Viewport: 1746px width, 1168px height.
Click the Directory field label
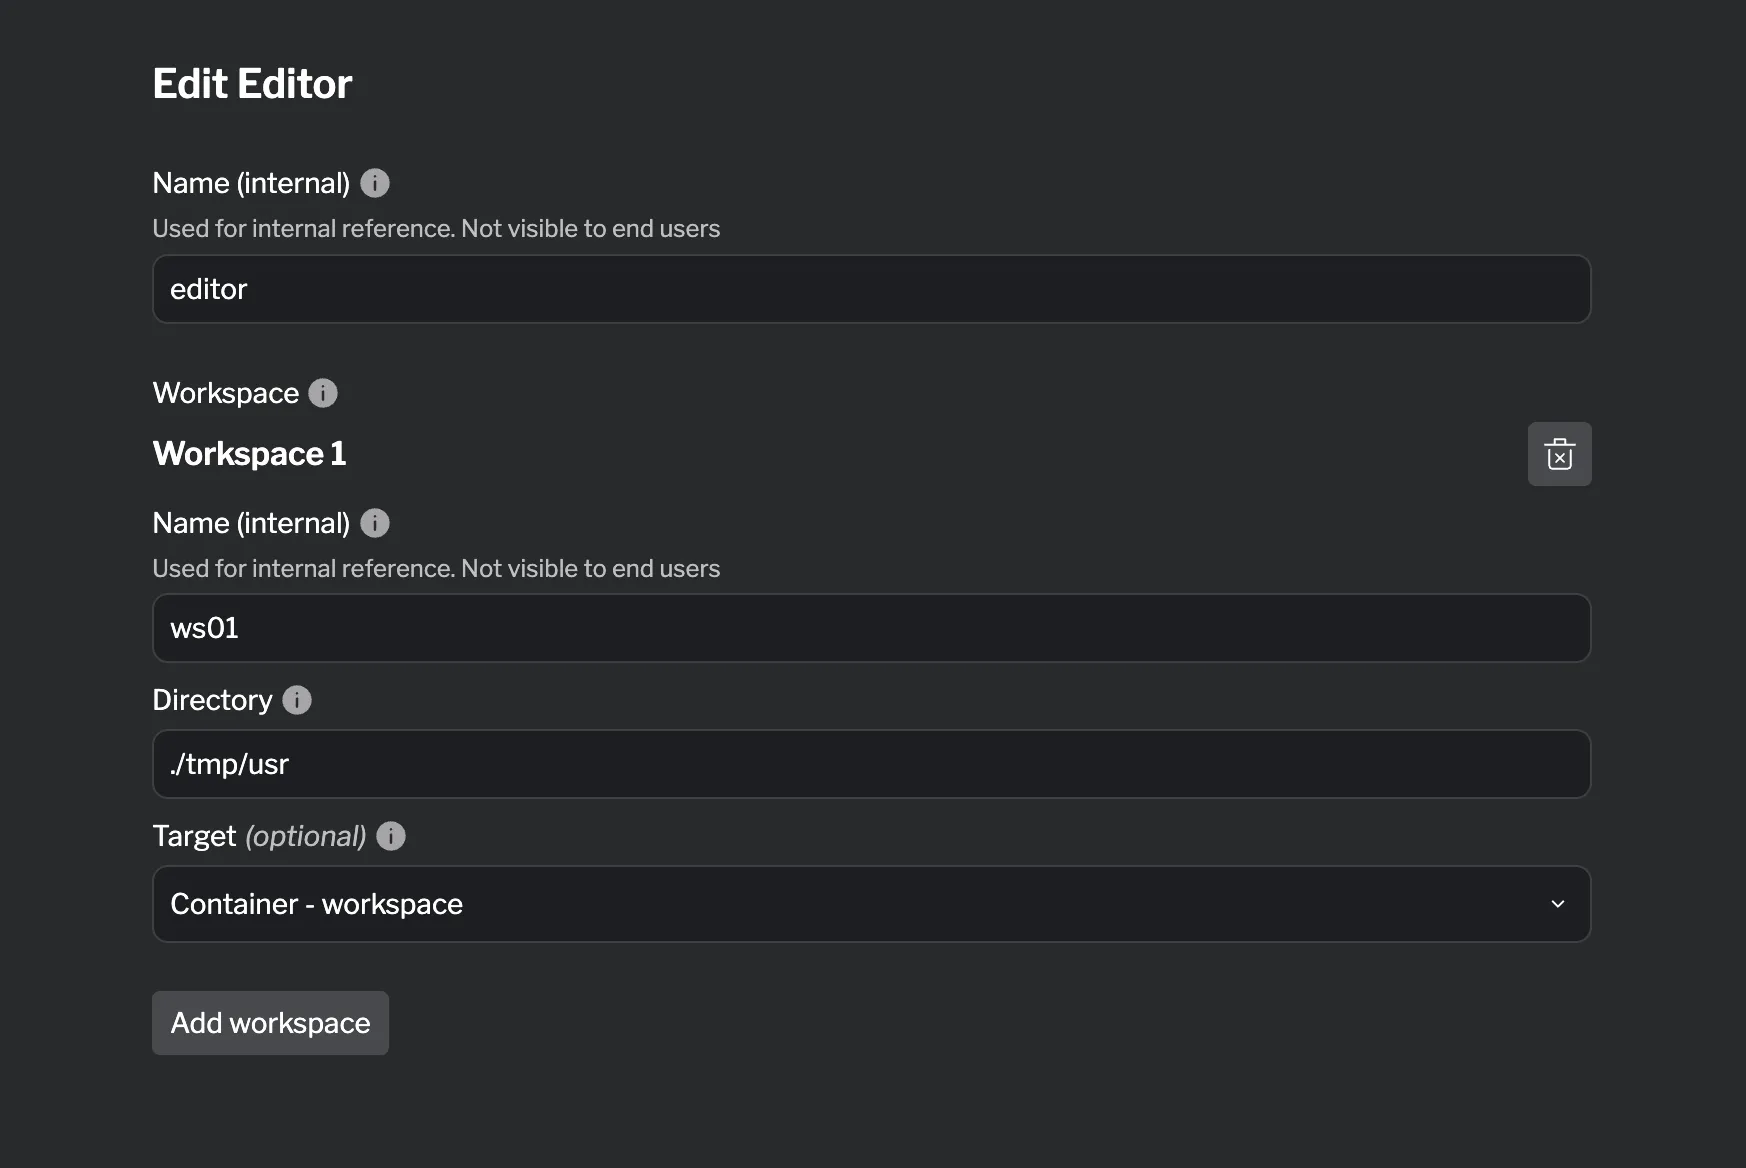coord(211,700)
